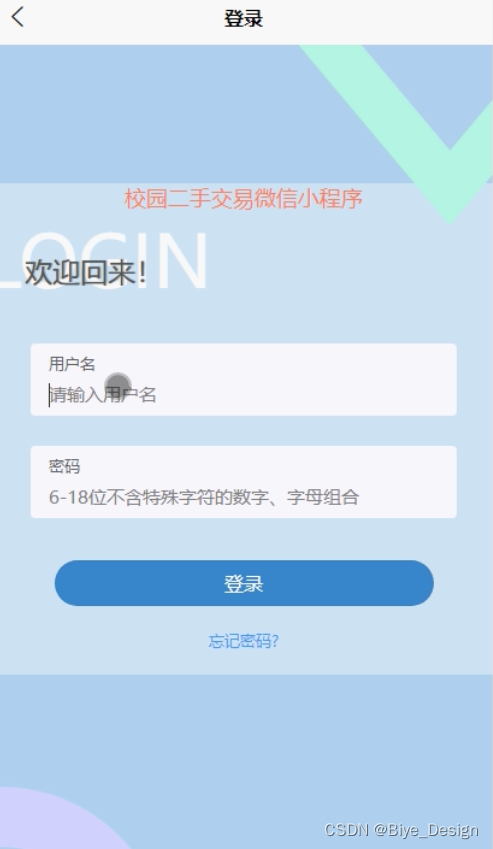Click the purple circle decoration at bottom
This screenshot has width=493, height=849.
click(60, 819)
